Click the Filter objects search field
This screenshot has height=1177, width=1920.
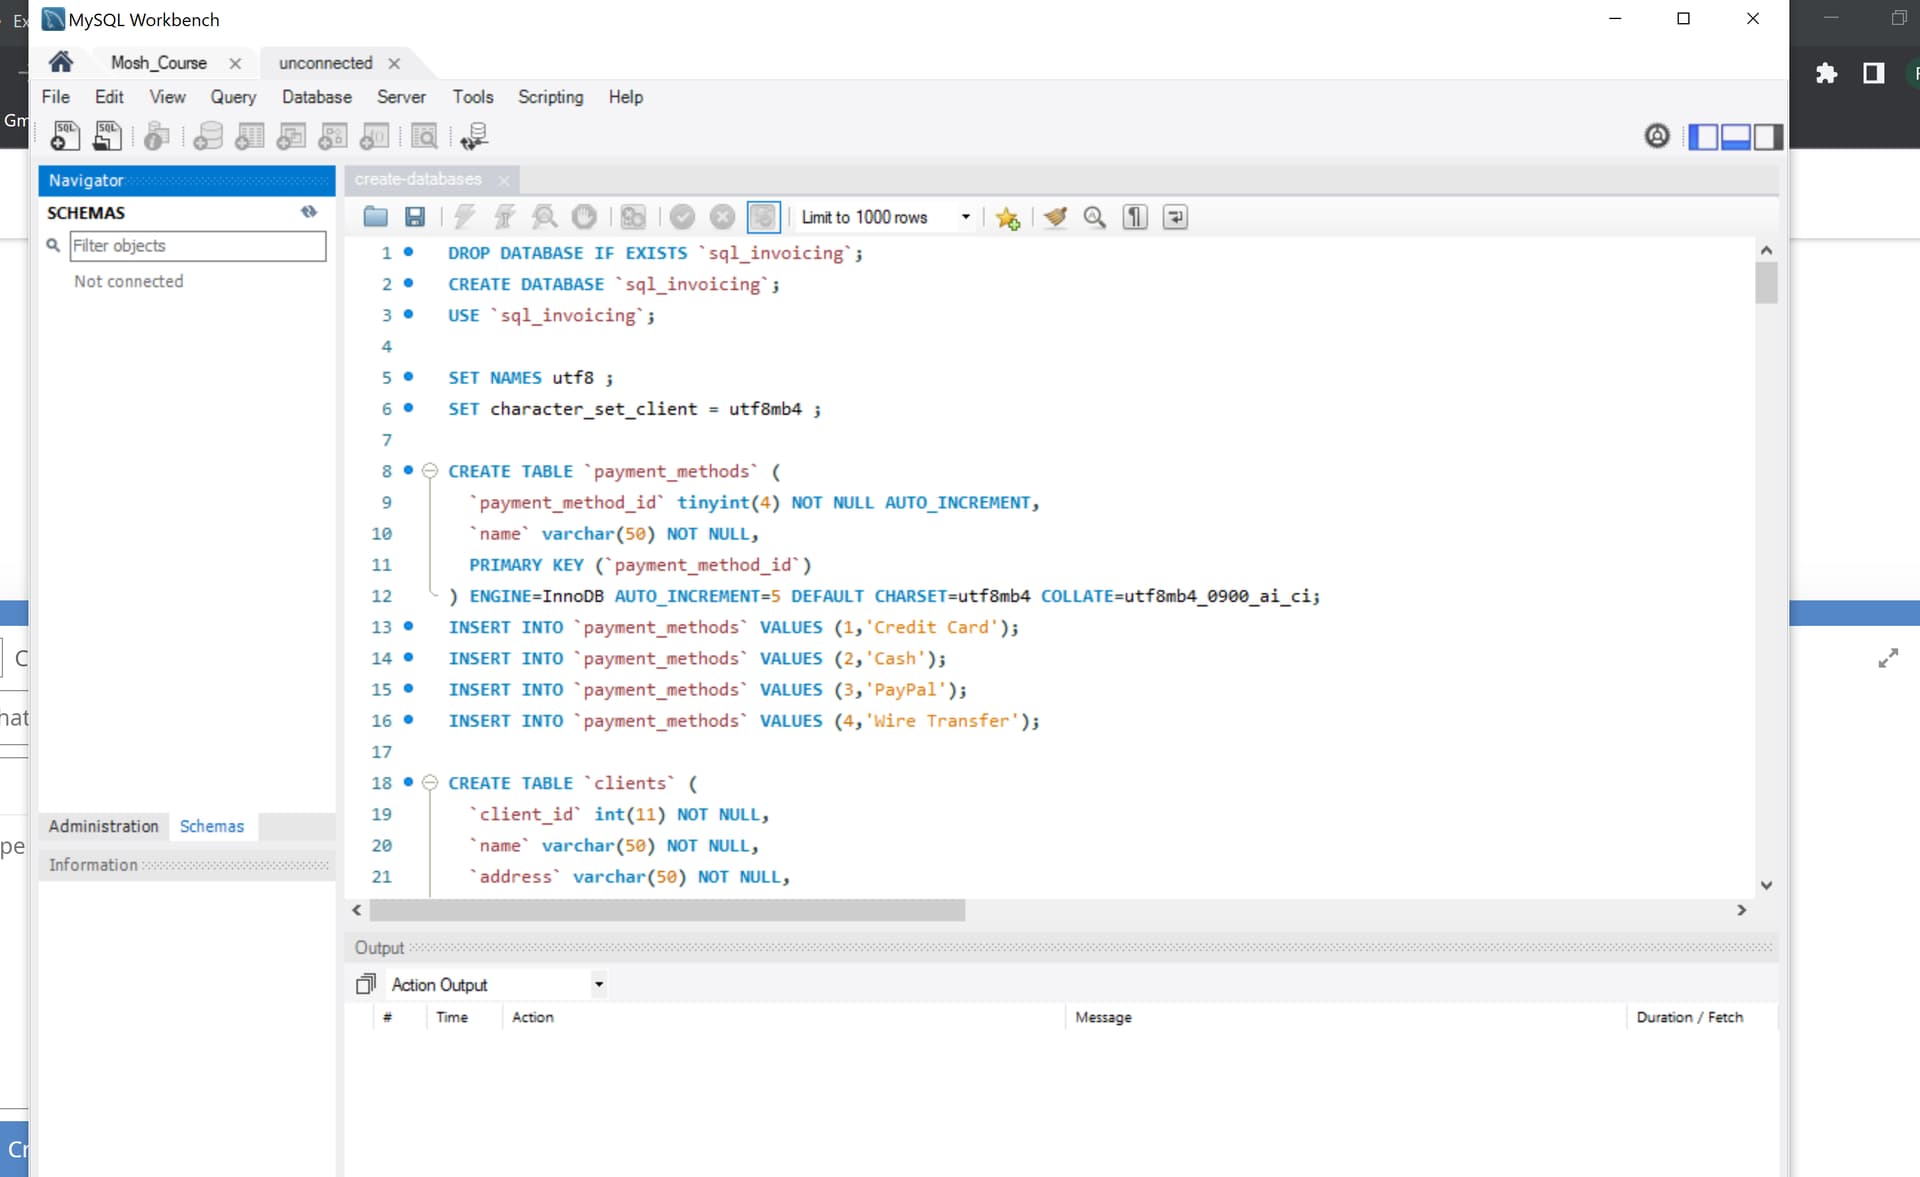198,245
